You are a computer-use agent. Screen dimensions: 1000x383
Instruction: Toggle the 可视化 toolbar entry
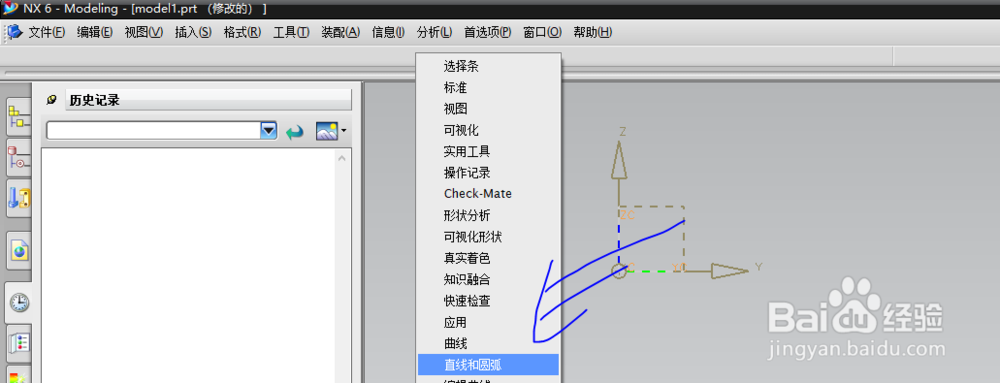click(x=488, y=130)
